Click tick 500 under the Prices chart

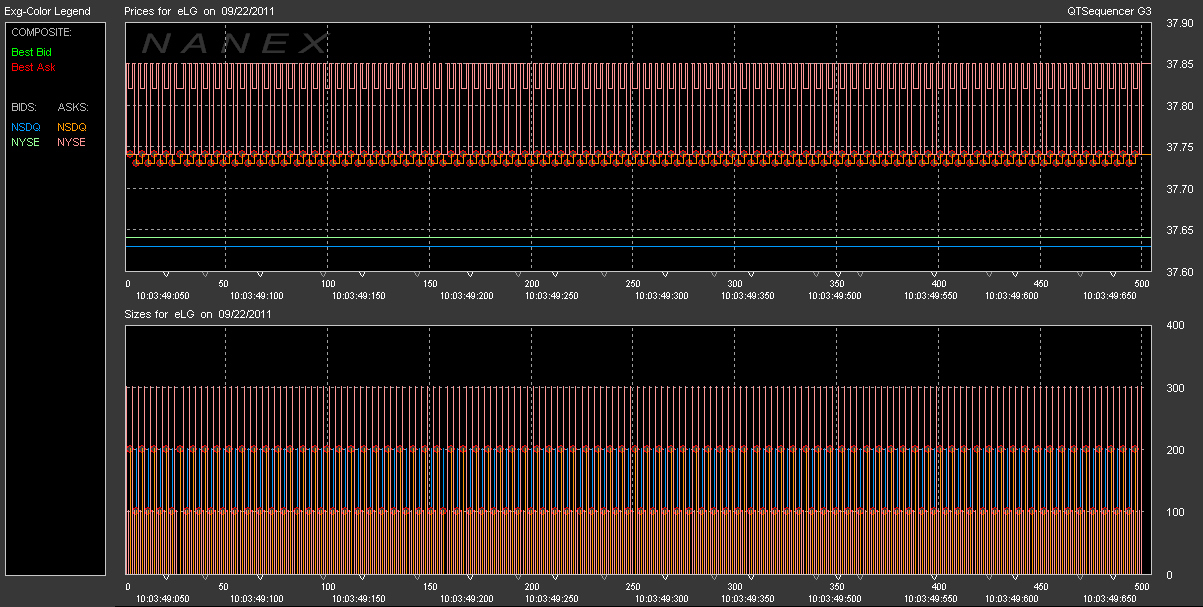coord(1142,284)
